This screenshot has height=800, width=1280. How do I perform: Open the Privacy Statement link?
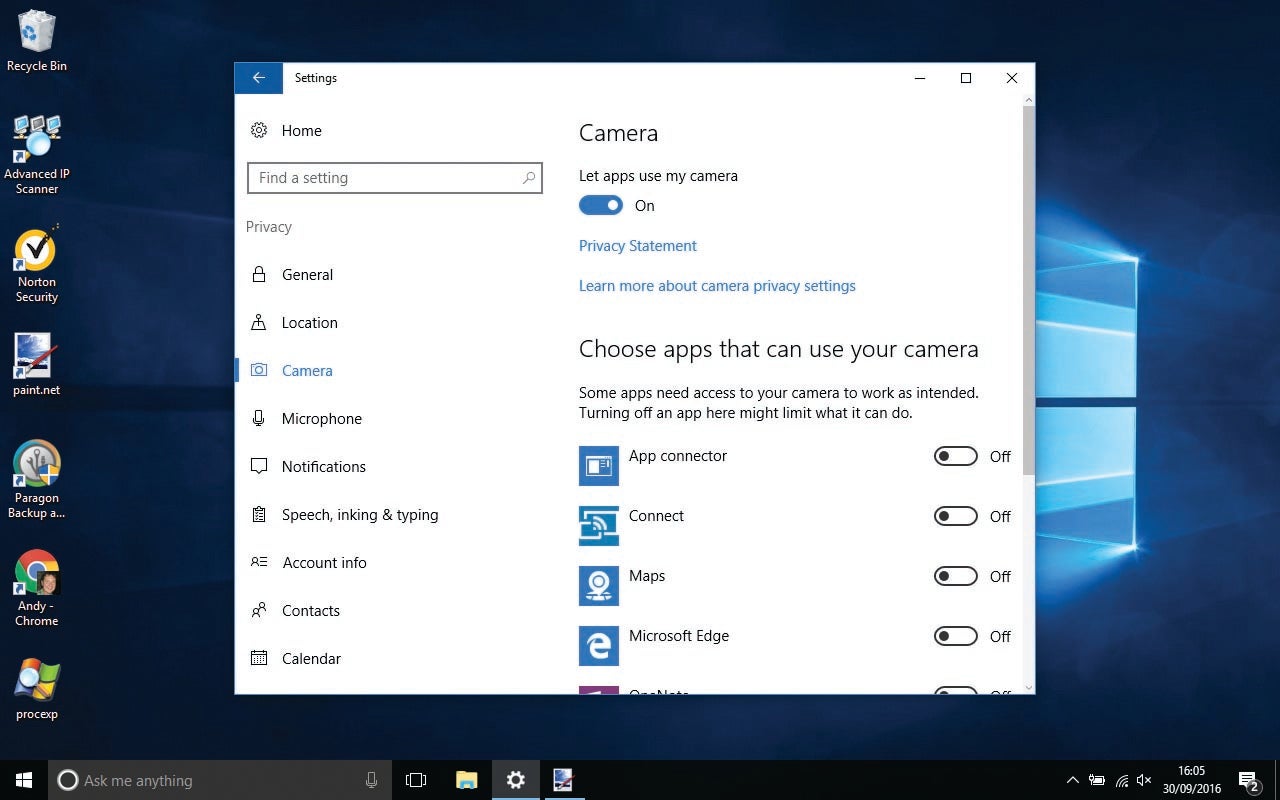click(x=638, y=246)
